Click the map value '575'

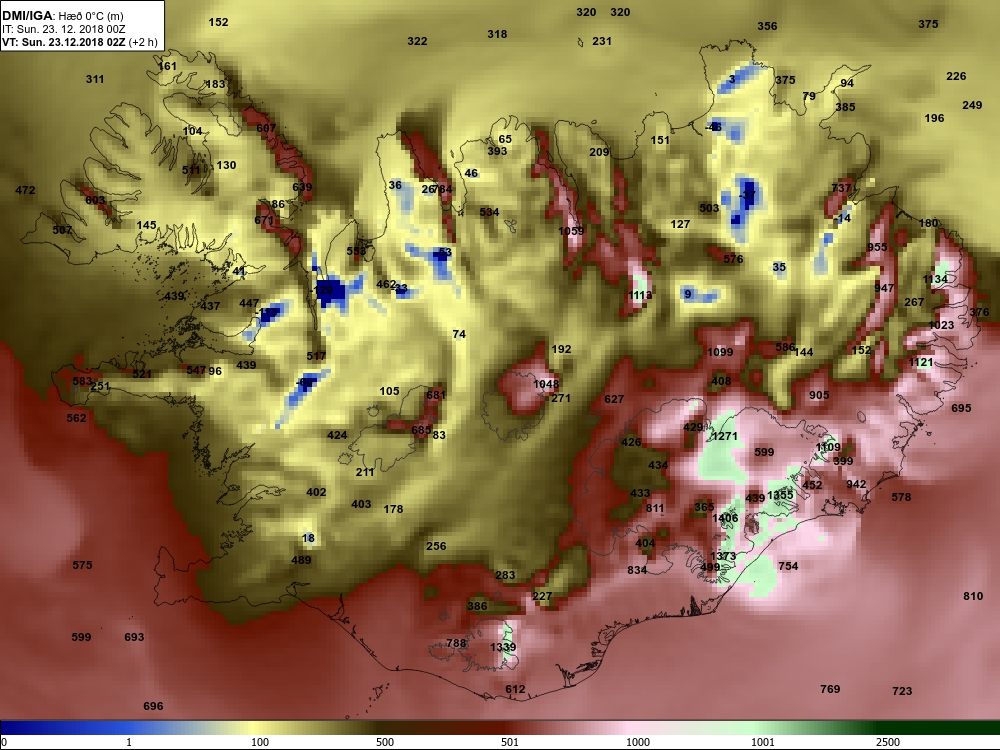click(x=82, y=564)
